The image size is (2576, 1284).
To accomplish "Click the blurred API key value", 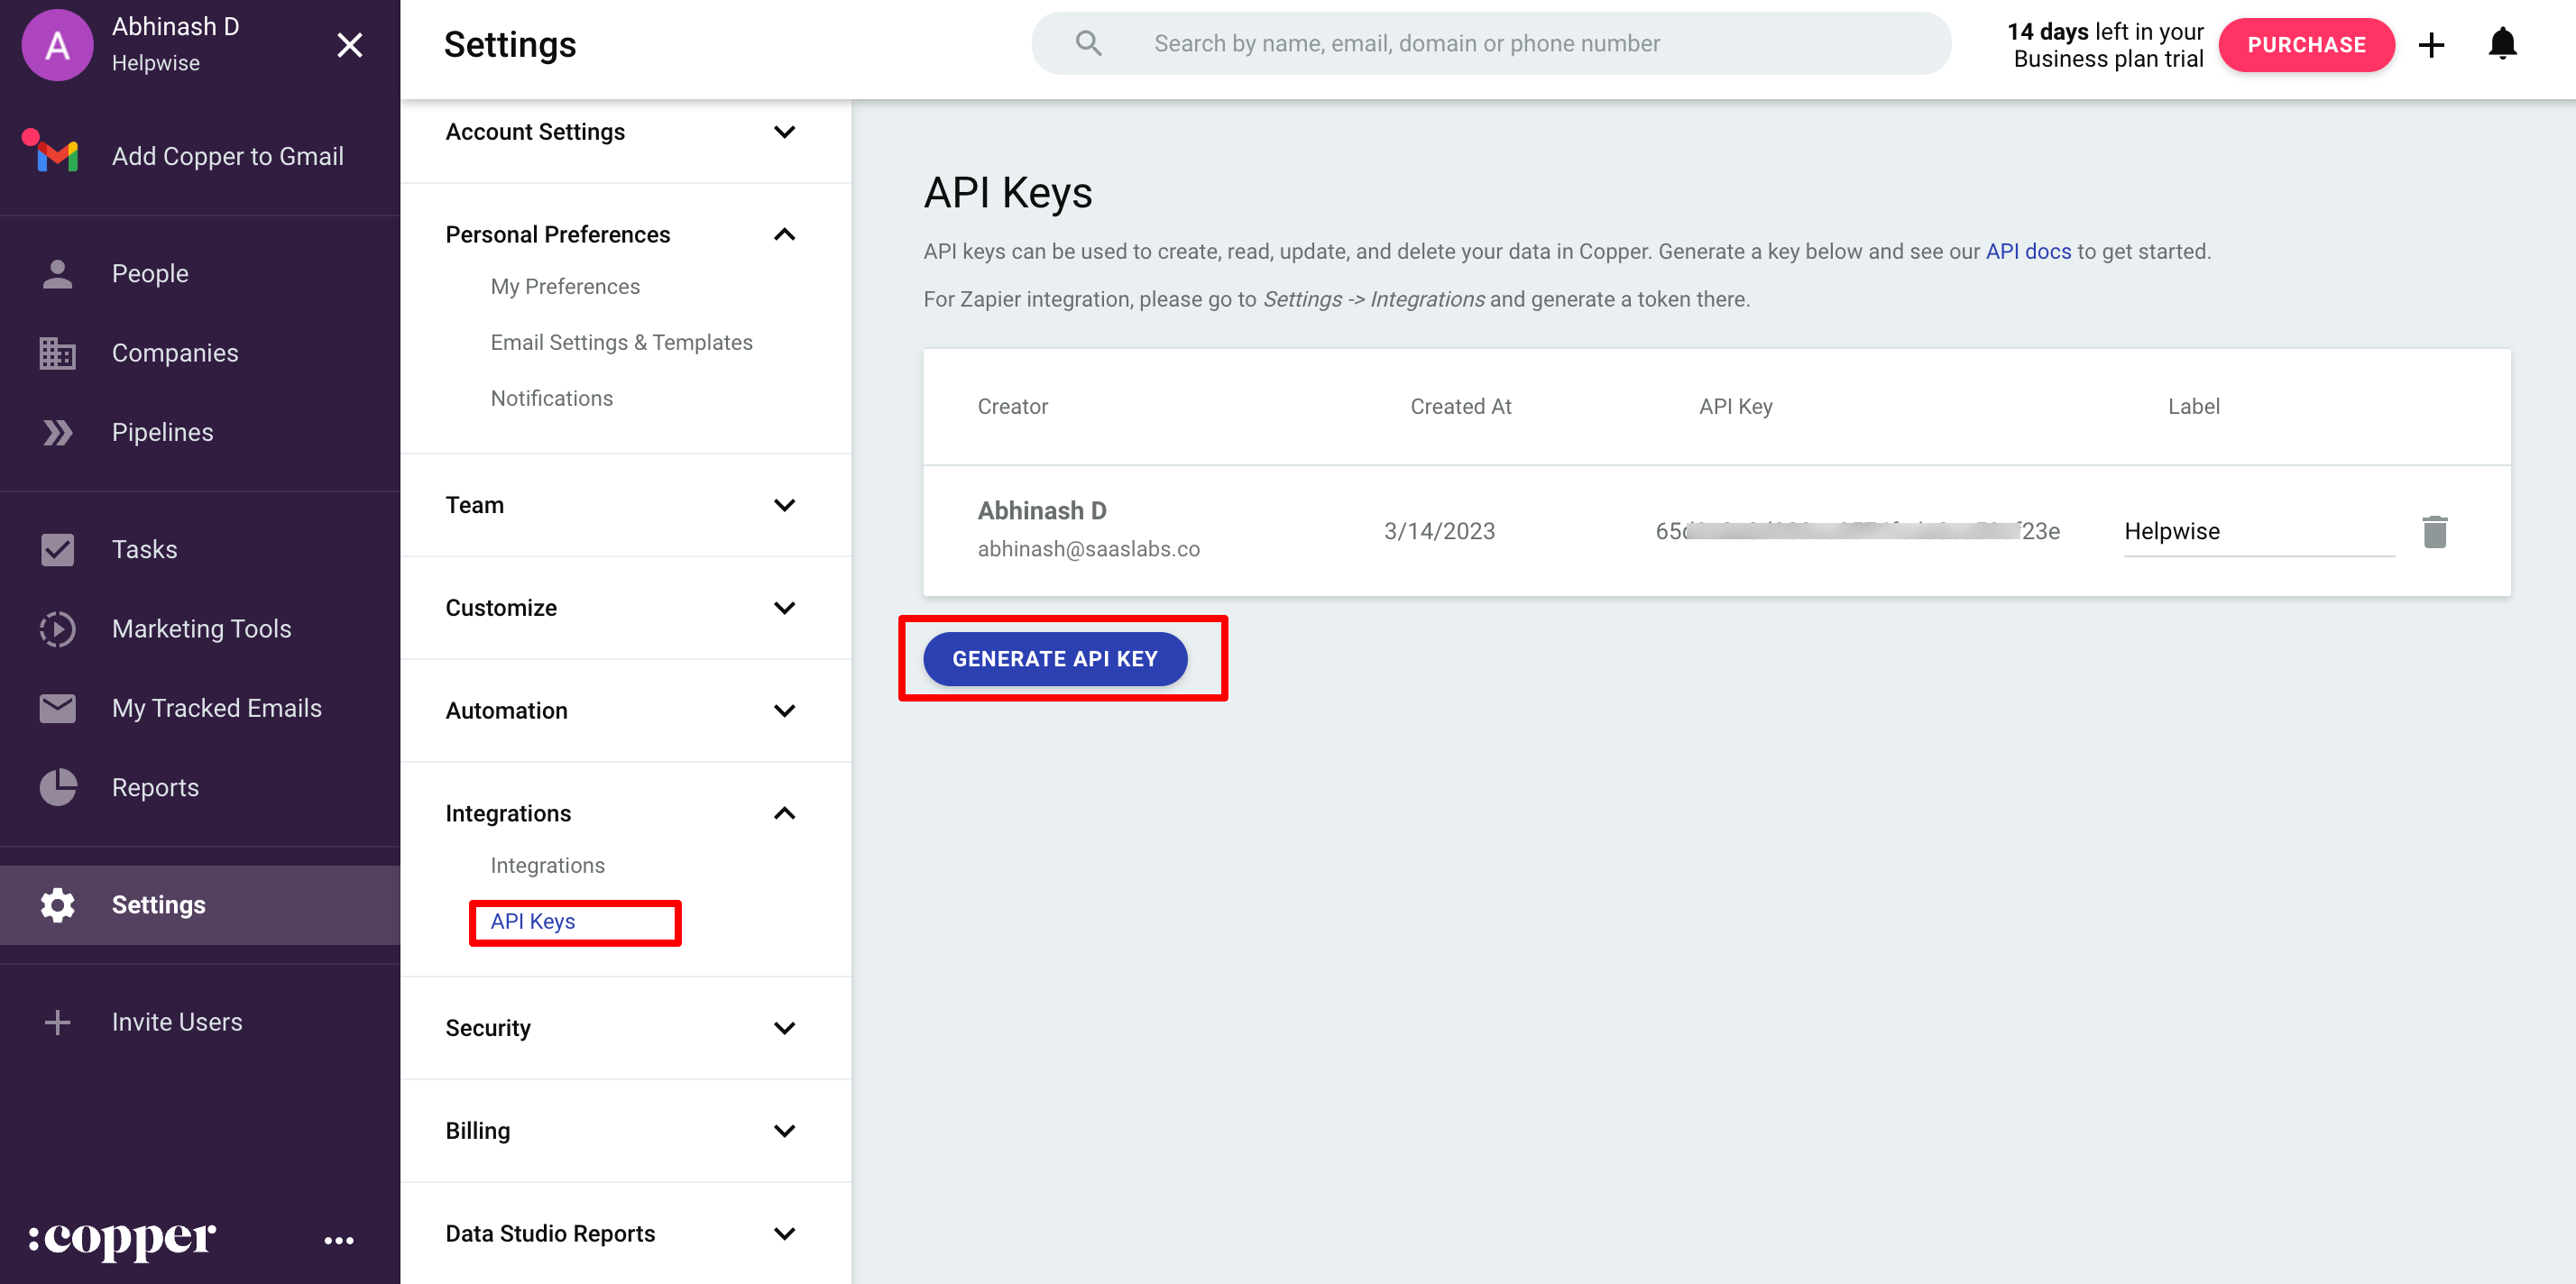I will (1856, 532).
